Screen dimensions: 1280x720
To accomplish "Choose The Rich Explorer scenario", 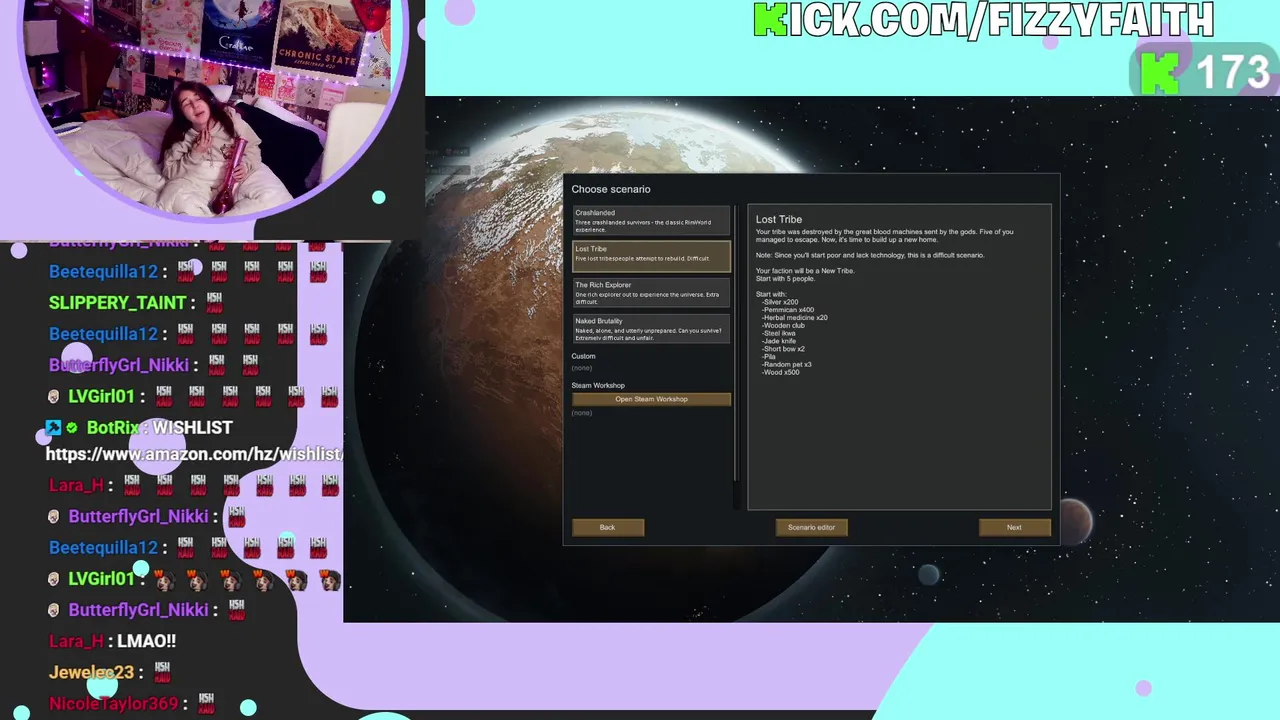I will (x=651, y=292).
